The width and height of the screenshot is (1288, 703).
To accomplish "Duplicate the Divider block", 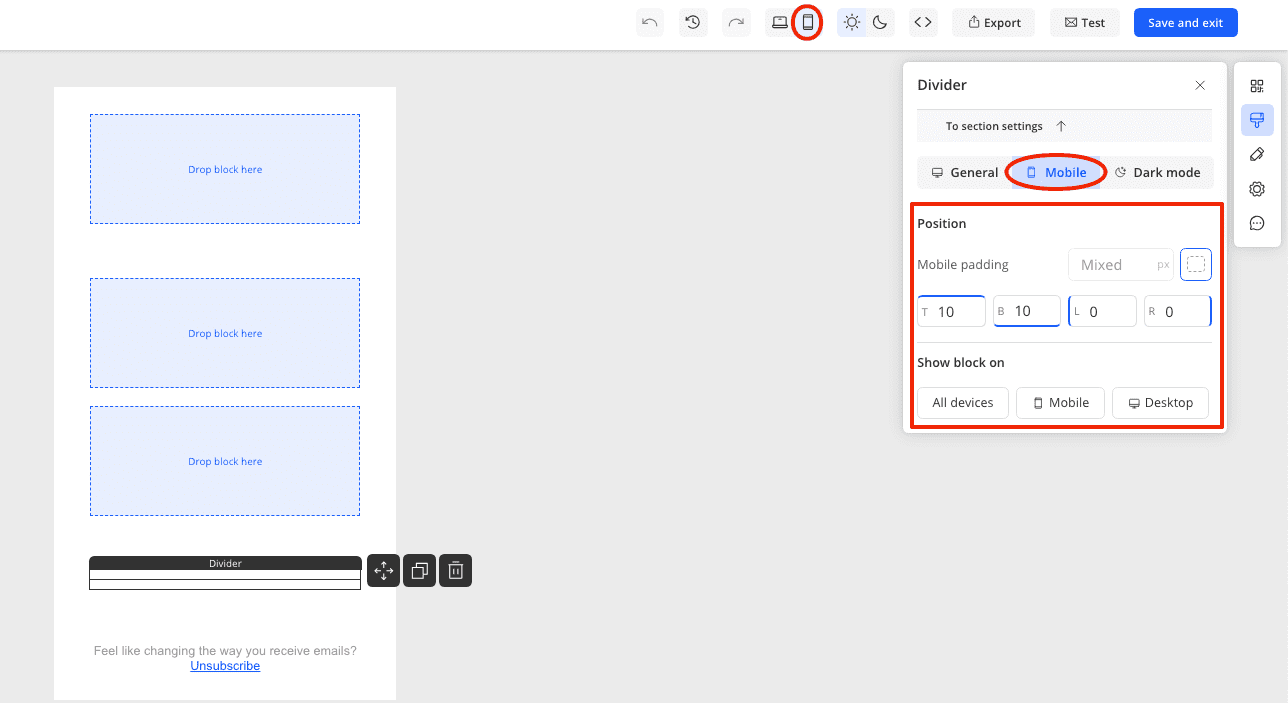I will coord(419,570).
